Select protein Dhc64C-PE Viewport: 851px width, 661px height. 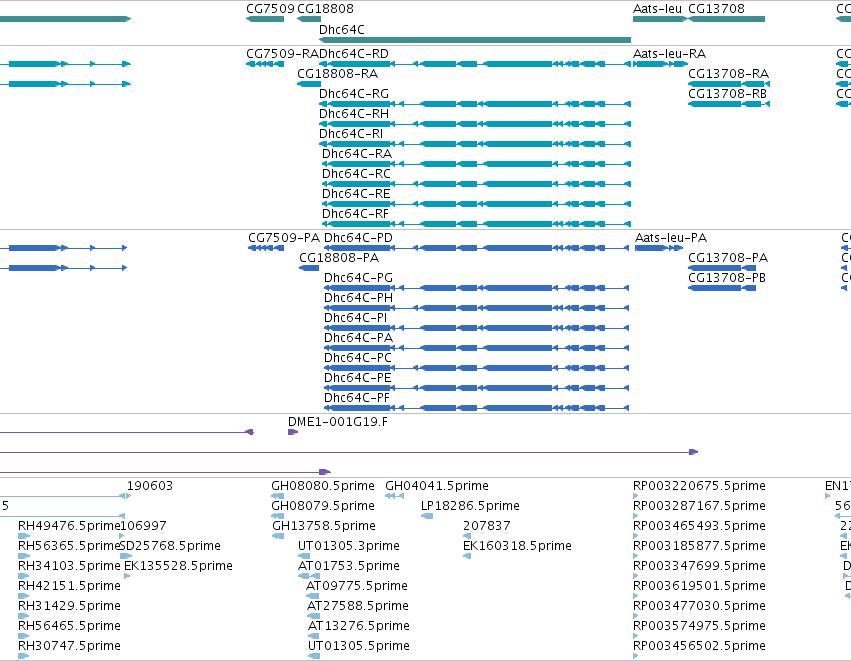(358, 378)
